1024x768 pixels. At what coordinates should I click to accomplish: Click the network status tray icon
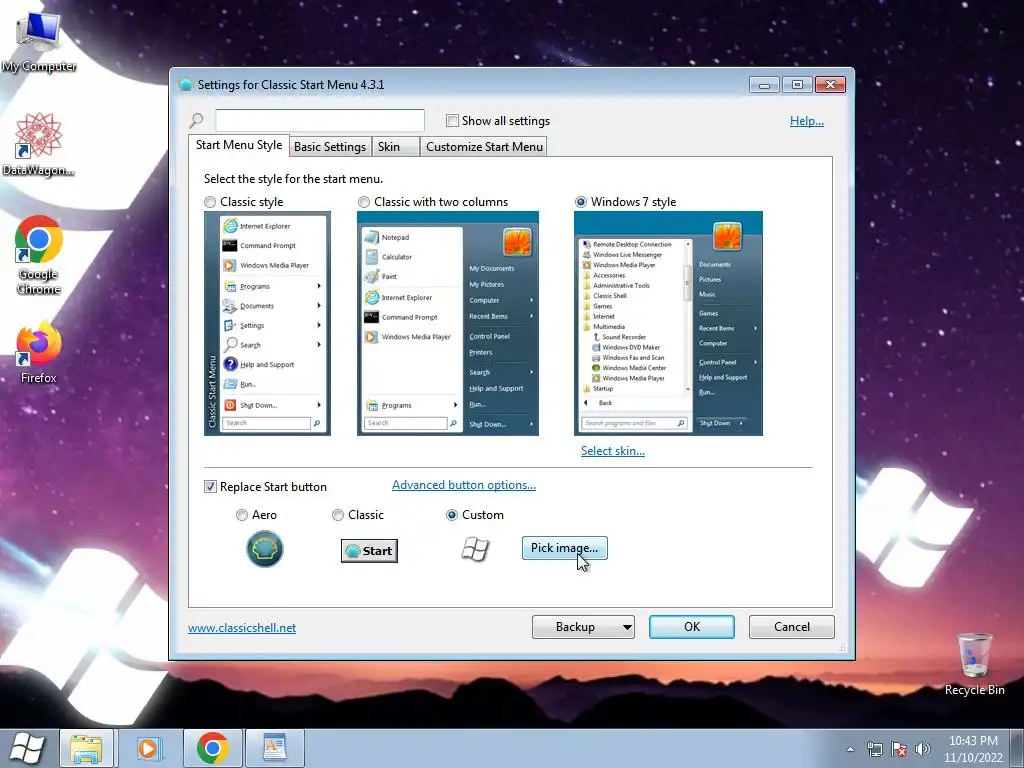click(x=874, y=749)
